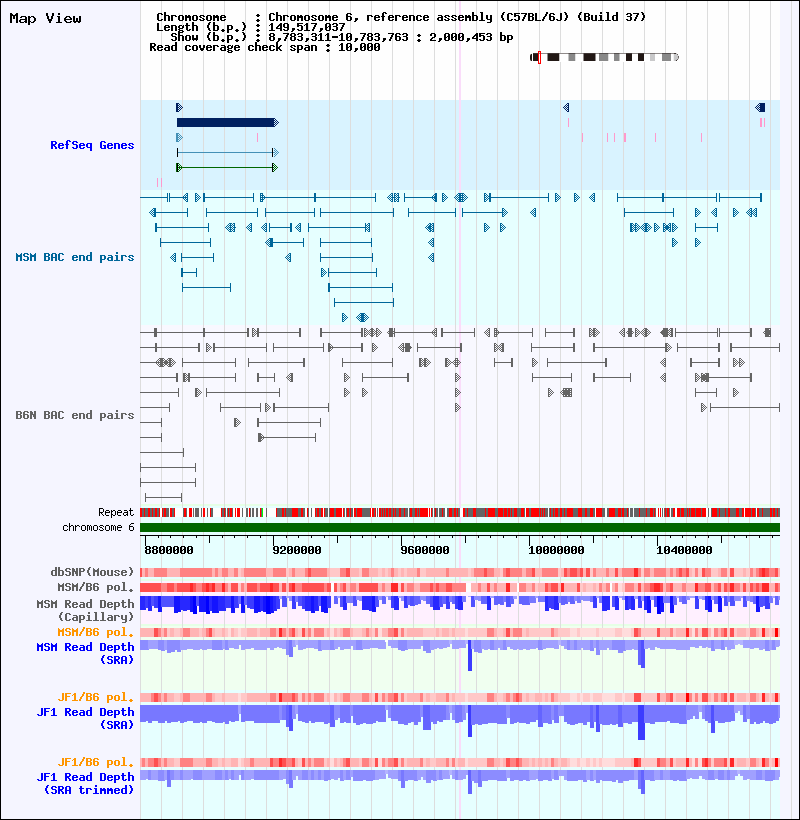Click the first RefSeq gene arrow at top left
800x820 pixels.
(x=179, y=108)
